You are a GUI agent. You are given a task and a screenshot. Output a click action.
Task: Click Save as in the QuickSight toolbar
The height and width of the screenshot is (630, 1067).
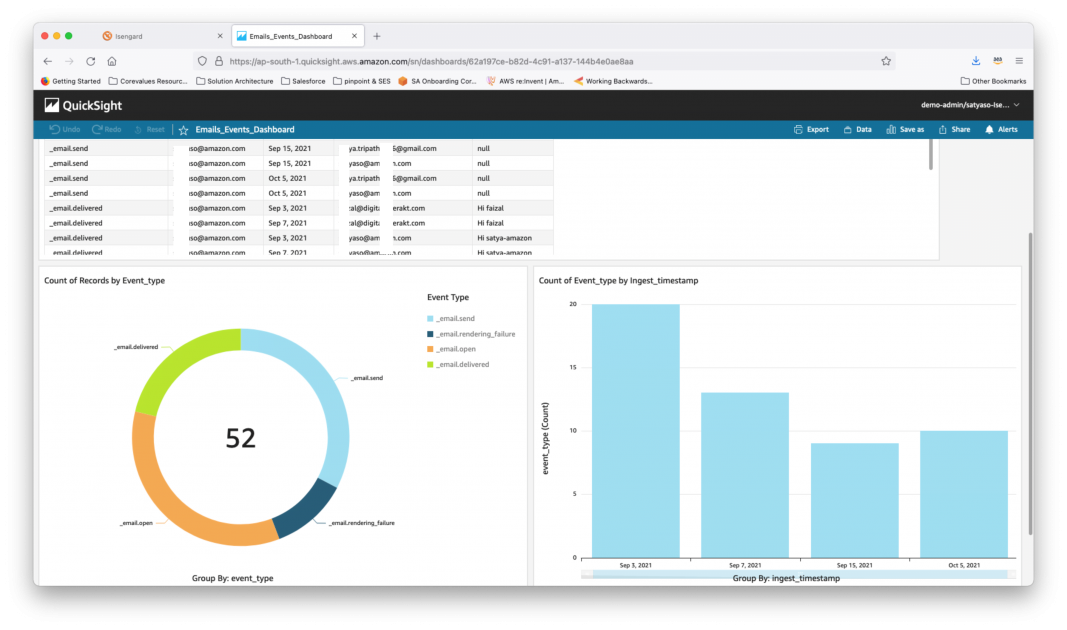[x=904, y=129]
